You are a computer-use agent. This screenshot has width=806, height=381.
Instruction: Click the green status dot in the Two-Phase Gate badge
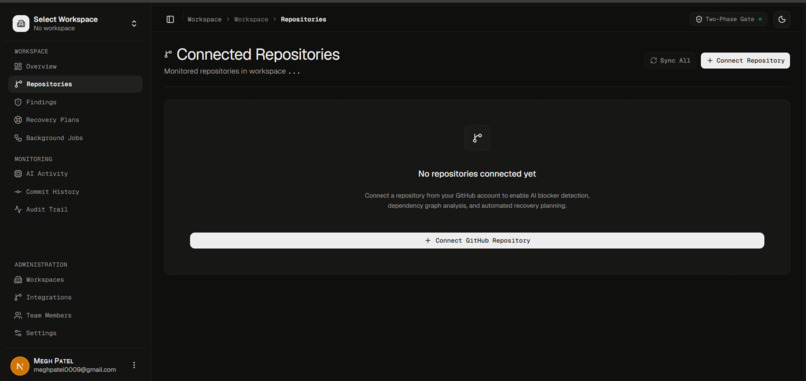pos(760,20)
